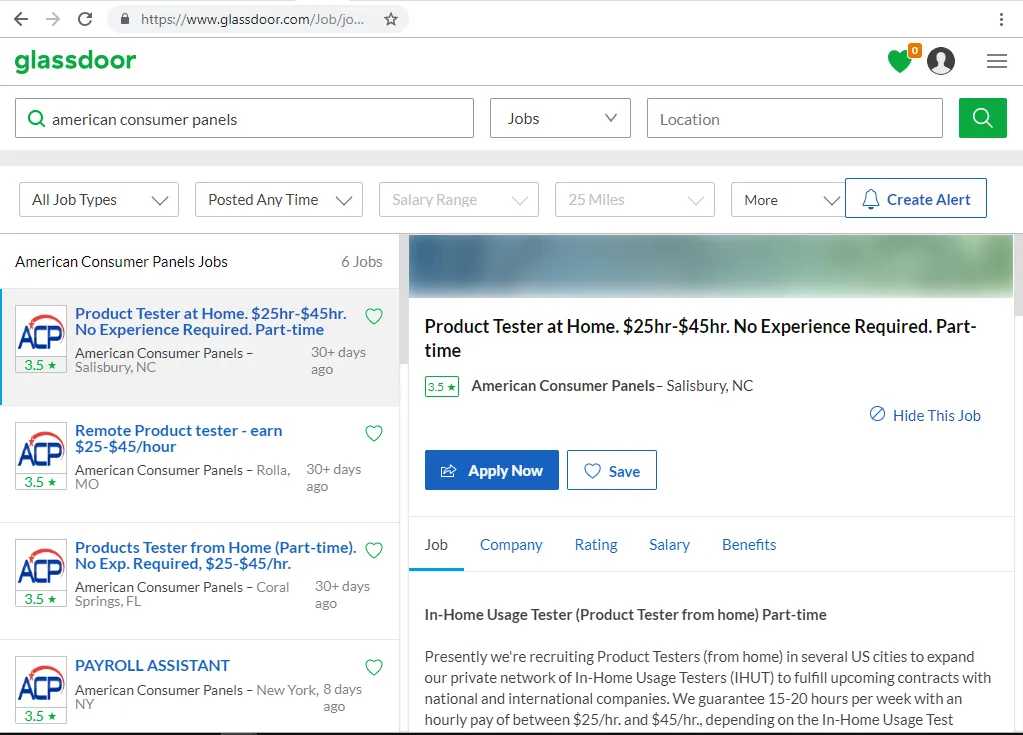Open the user profile avatar

pos(941,61)
